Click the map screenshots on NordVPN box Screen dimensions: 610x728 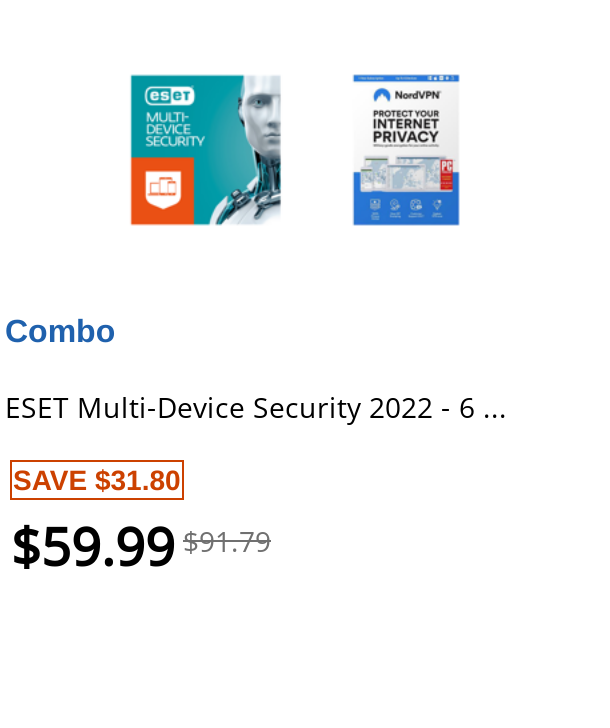click(x=400, y=174)
